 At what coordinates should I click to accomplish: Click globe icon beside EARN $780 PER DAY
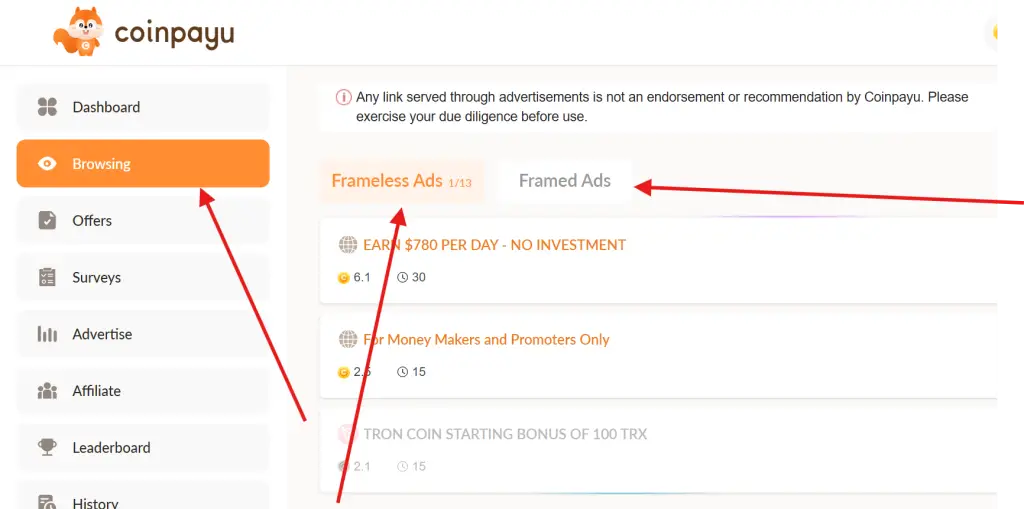348,245
